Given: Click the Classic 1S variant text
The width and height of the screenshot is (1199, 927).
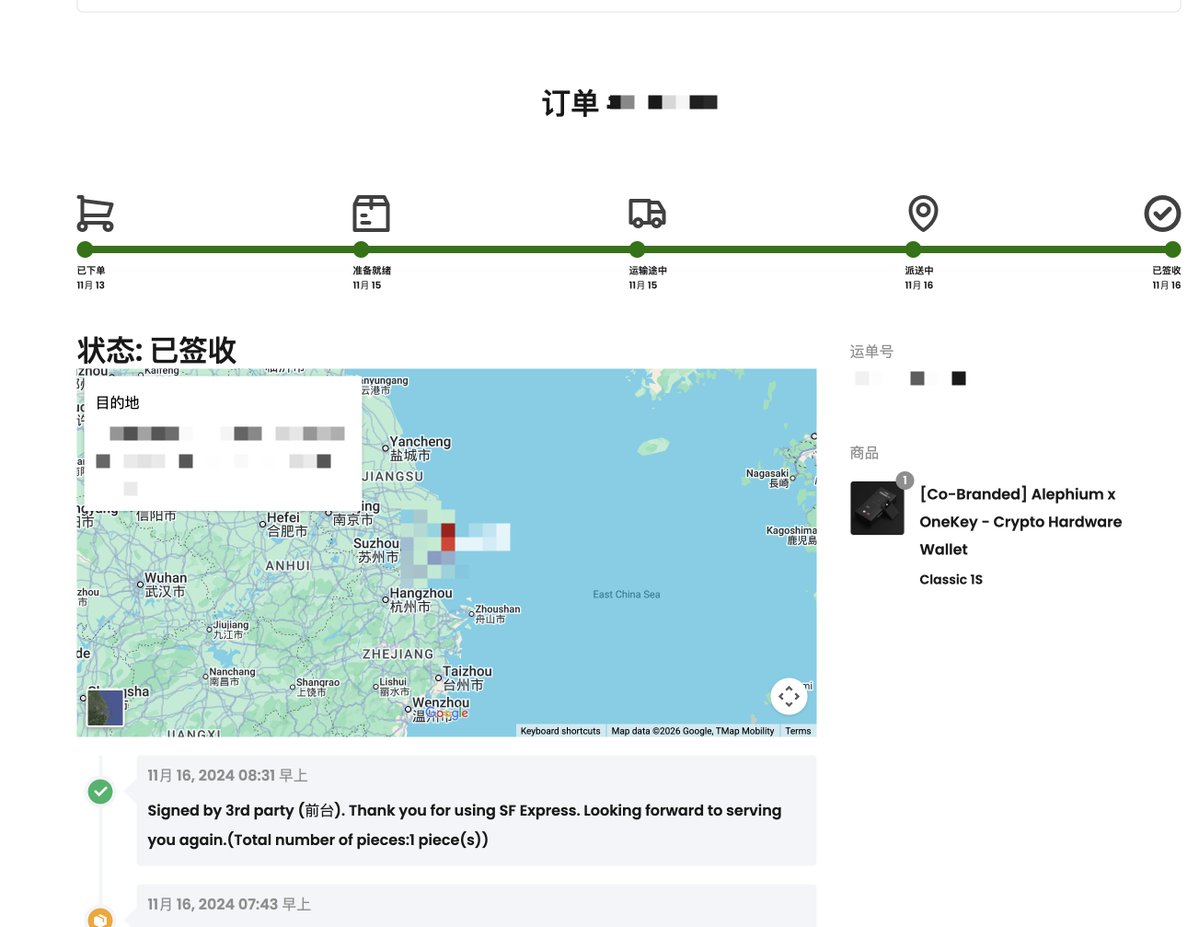Looking at the screenshot, I should [950, 580].
